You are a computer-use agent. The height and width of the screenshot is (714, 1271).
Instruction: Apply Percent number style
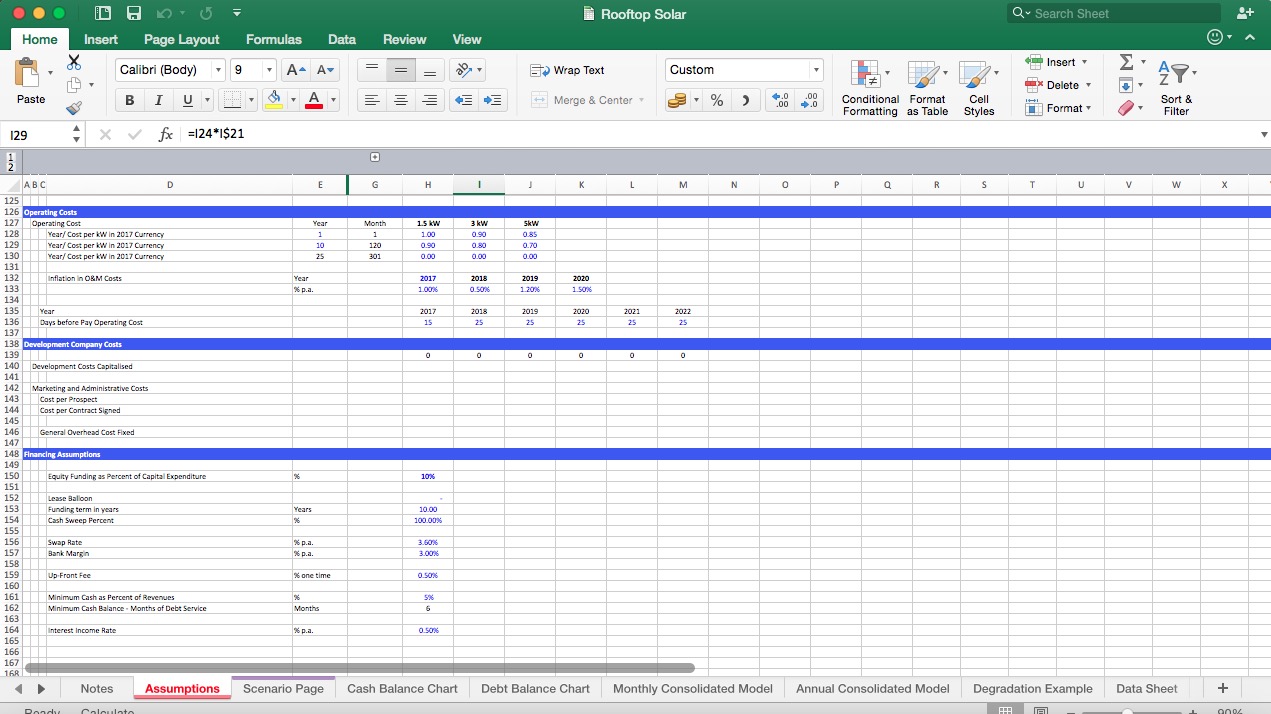click(x=716, y=100)
